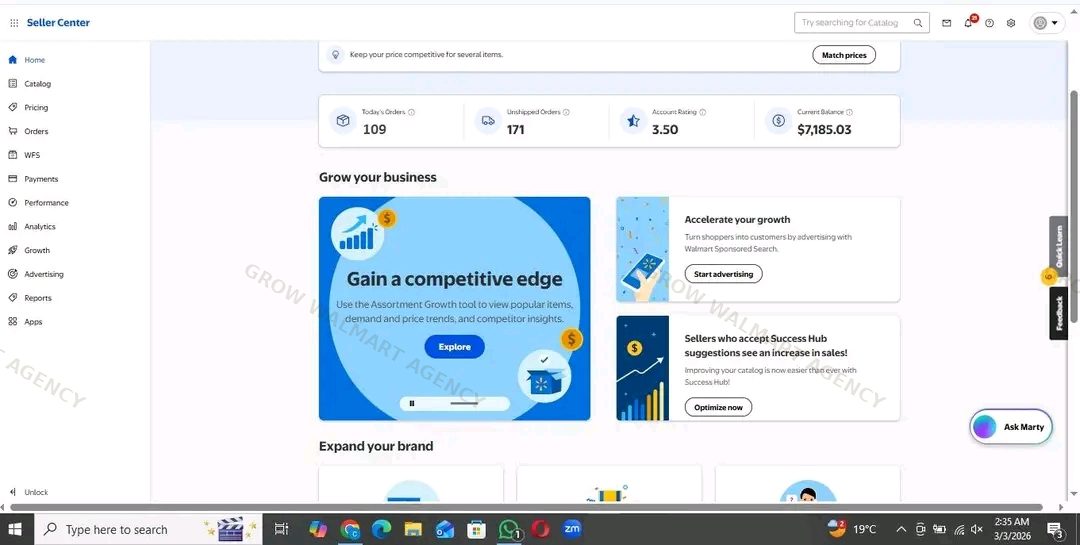Open the mail inbox icon
1080x545 pixels.
coord(946,23)
